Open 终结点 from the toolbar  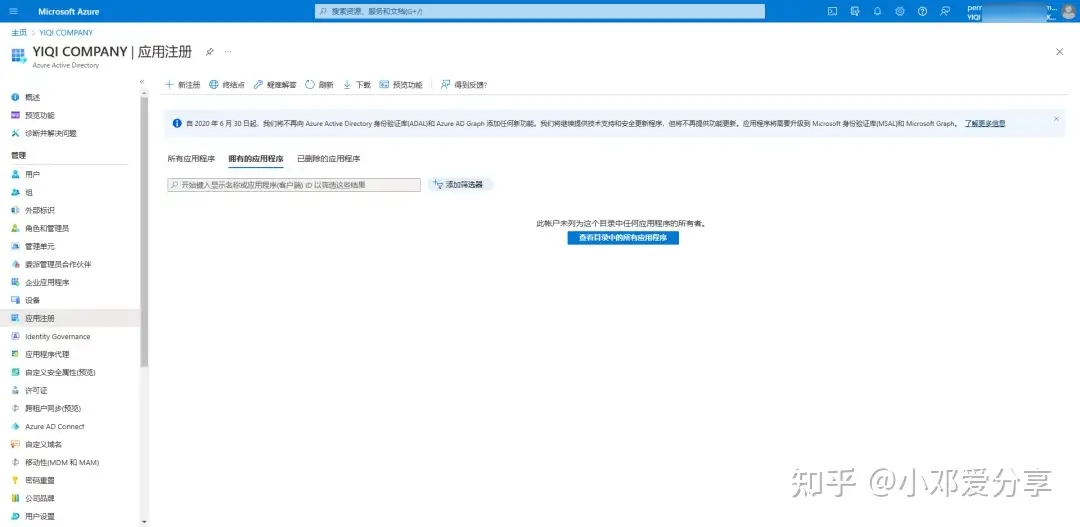pyautogui.click(x=227, y=85)
